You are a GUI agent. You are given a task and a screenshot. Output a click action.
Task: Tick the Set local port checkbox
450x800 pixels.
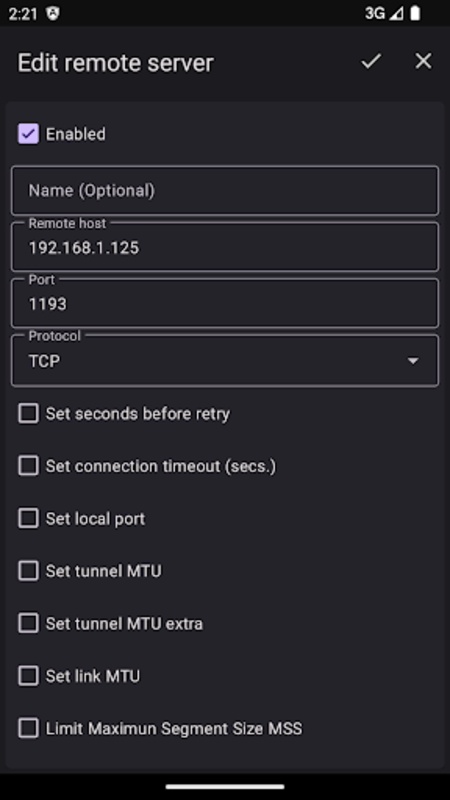29,518
